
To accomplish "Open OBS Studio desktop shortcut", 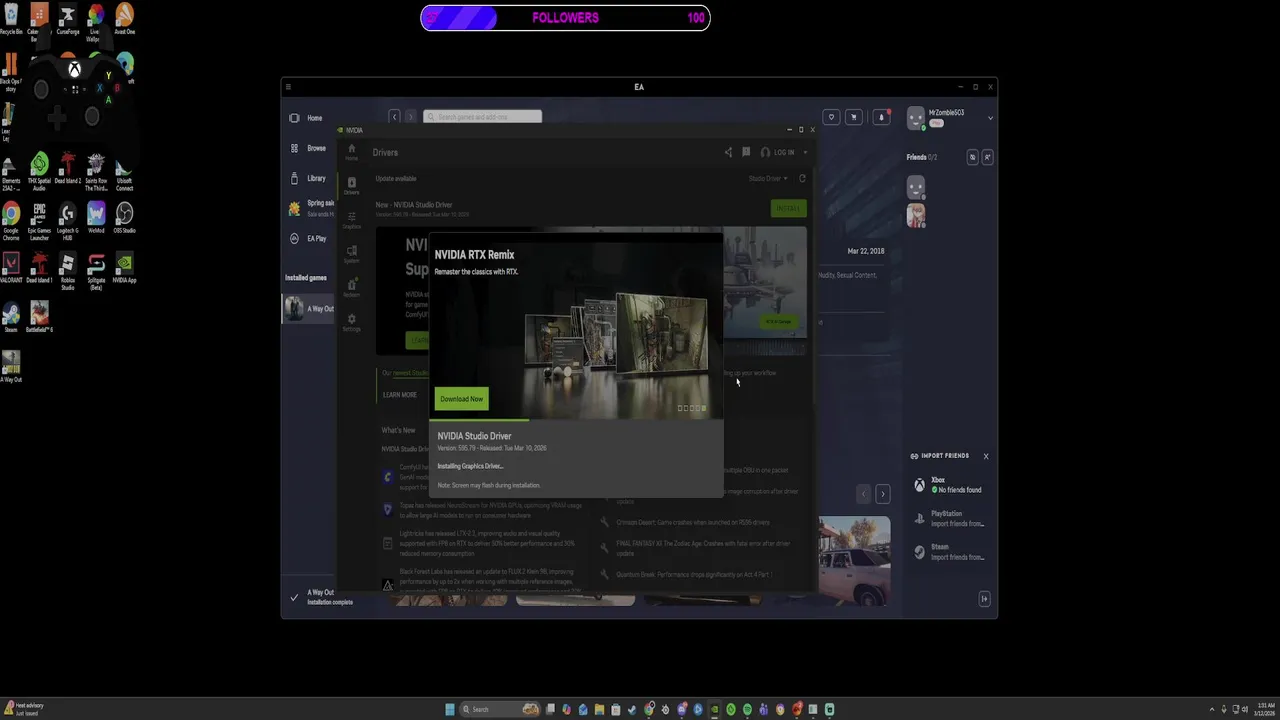I will (125, 218).
